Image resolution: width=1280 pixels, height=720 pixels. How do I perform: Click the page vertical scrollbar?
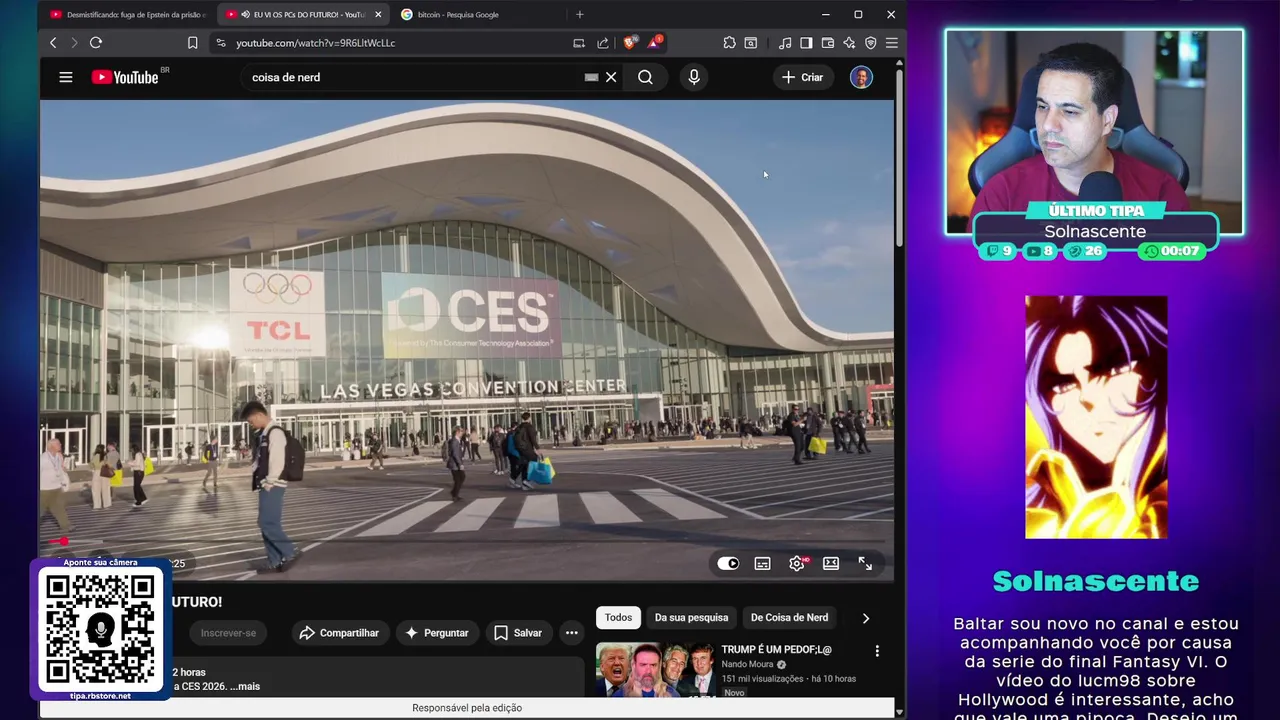click(x=899, y=158)
